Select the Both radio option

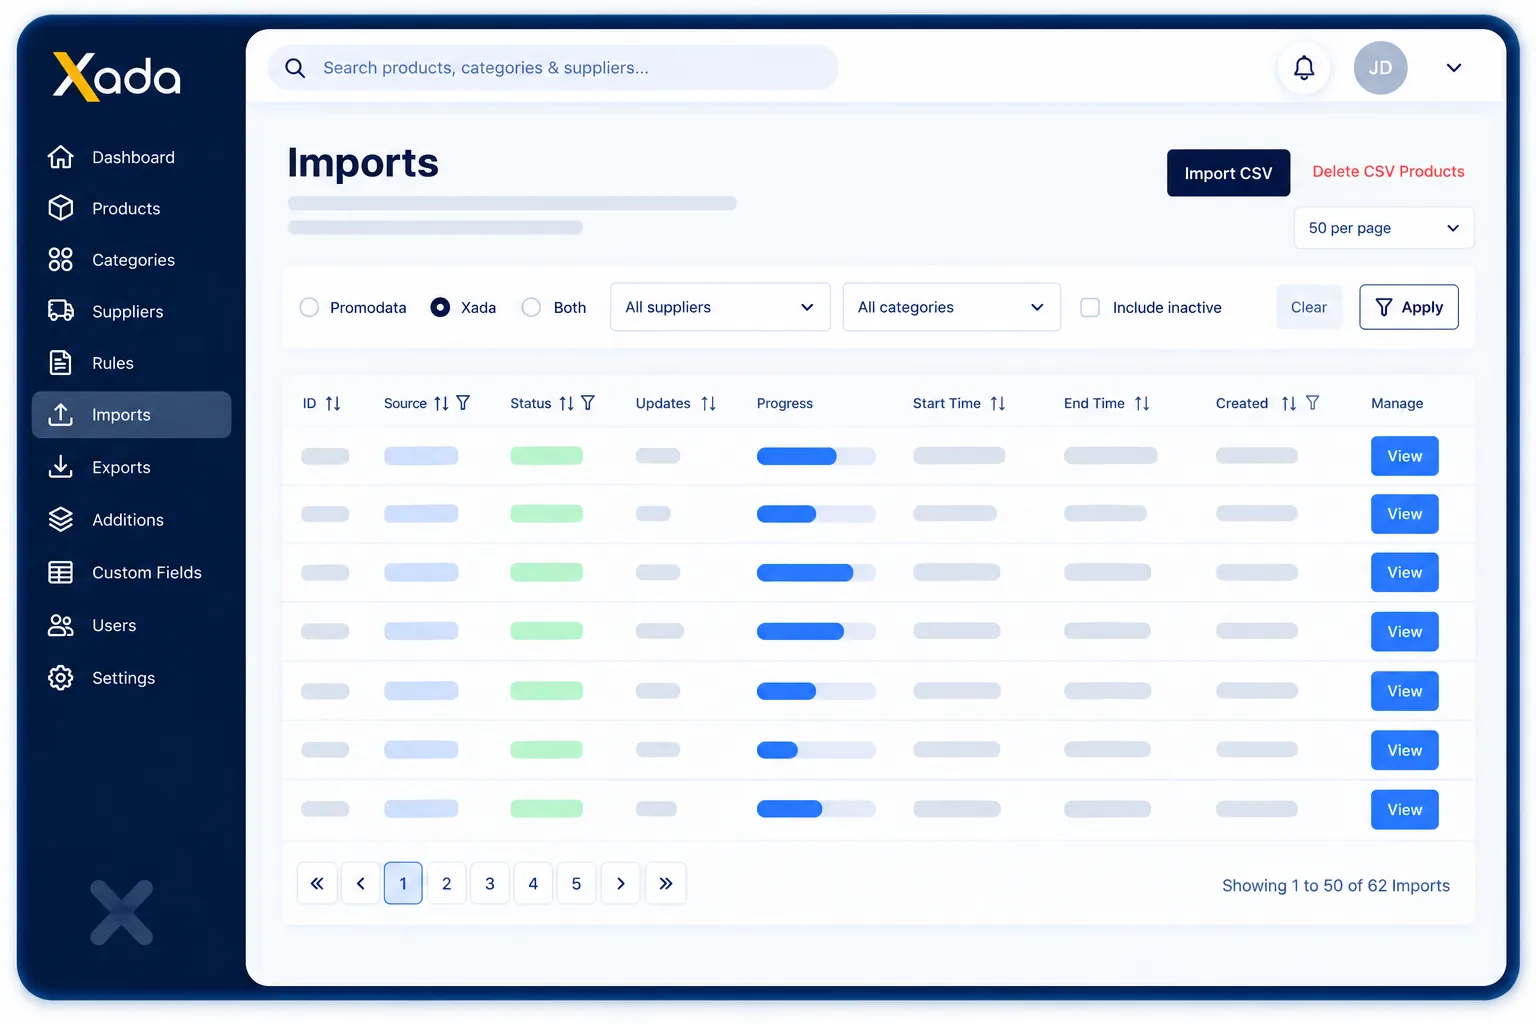tap(531, 307)
